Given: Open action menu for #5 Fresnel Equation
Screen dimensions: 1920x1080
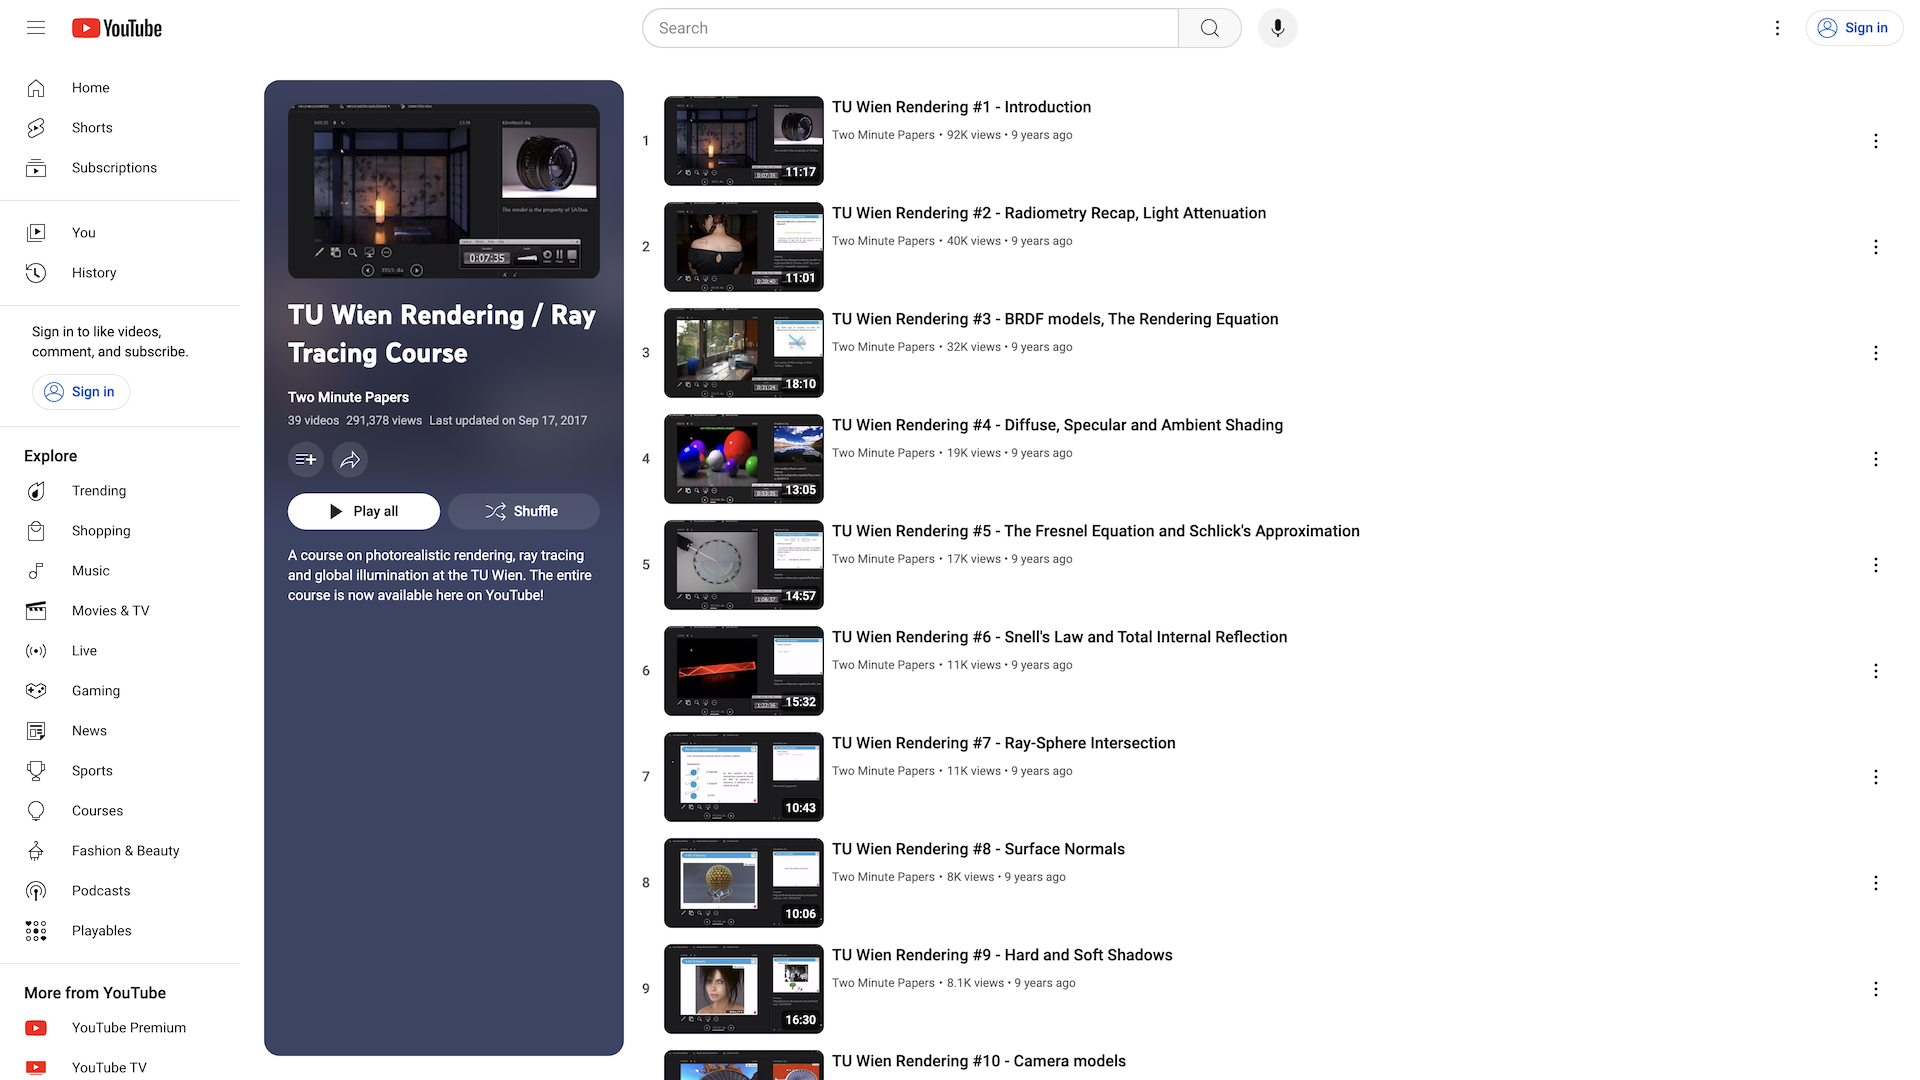Looking at the screenshot, I should click(x=1876, y=565).
